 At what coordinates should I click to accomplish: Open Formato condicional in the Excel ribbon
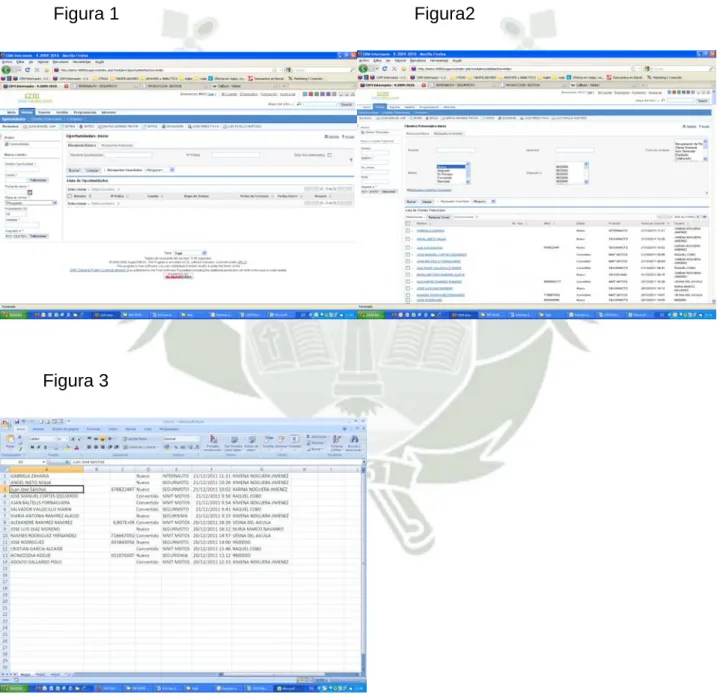coord(213,443)
